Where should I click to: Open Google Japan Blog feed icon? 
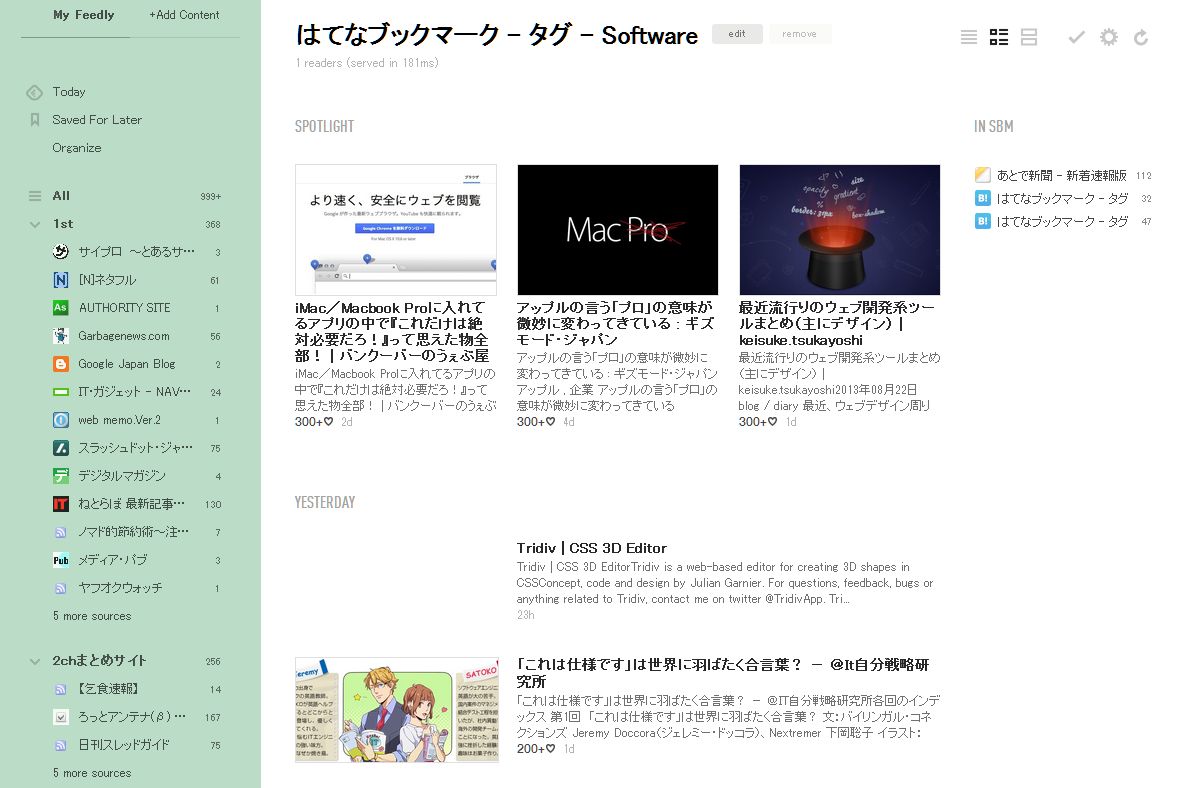[x=61, y=364]
